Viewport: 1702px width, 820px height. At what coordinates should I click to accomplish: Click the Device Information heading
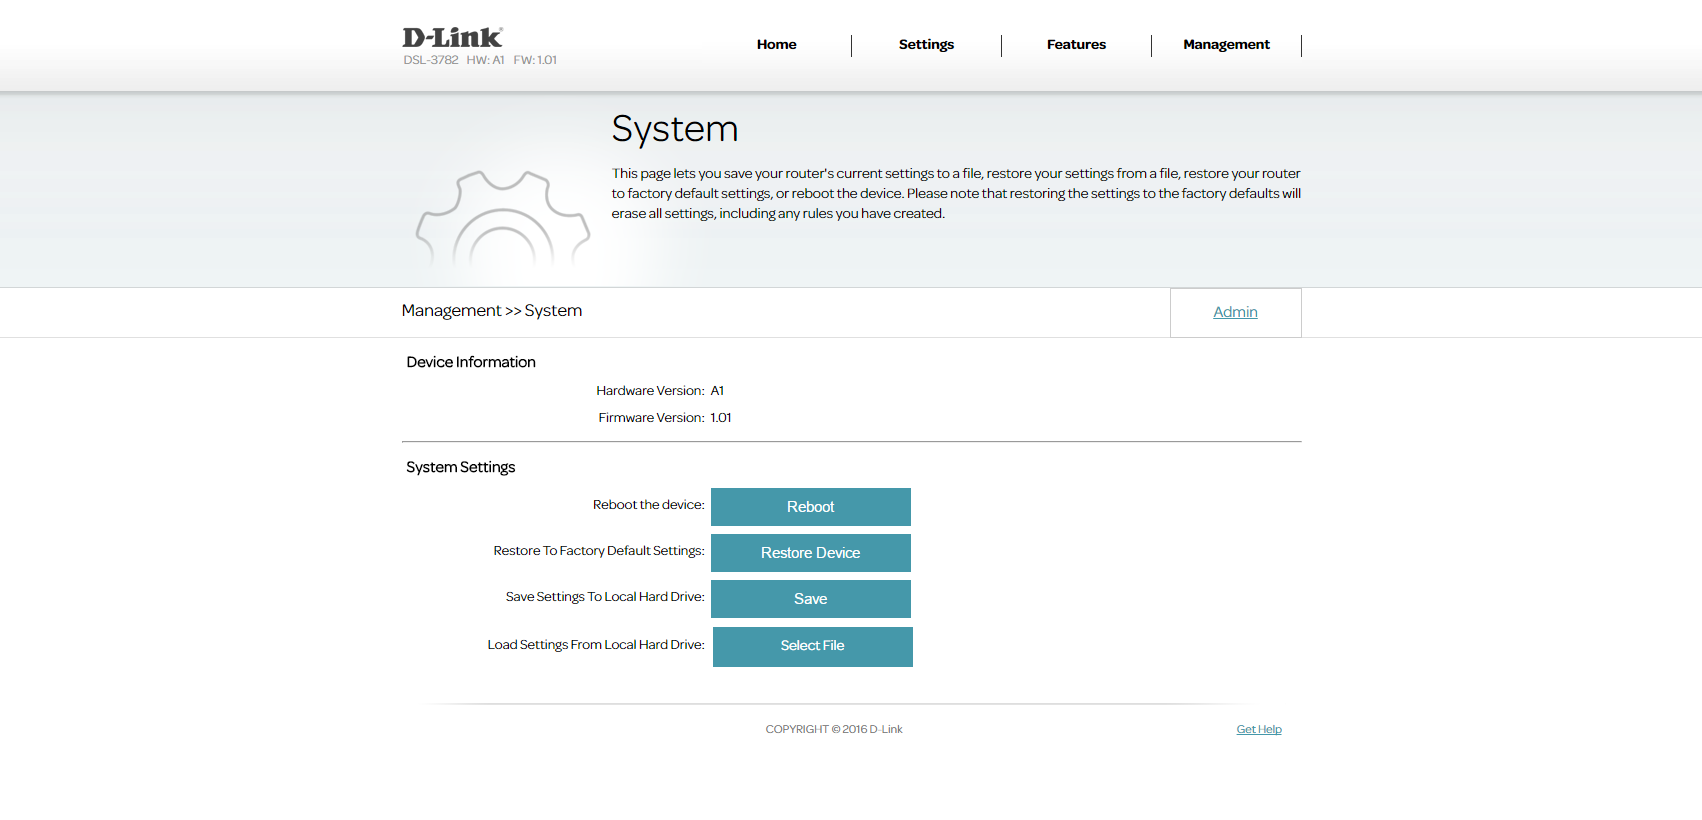[x=471, y=362]
